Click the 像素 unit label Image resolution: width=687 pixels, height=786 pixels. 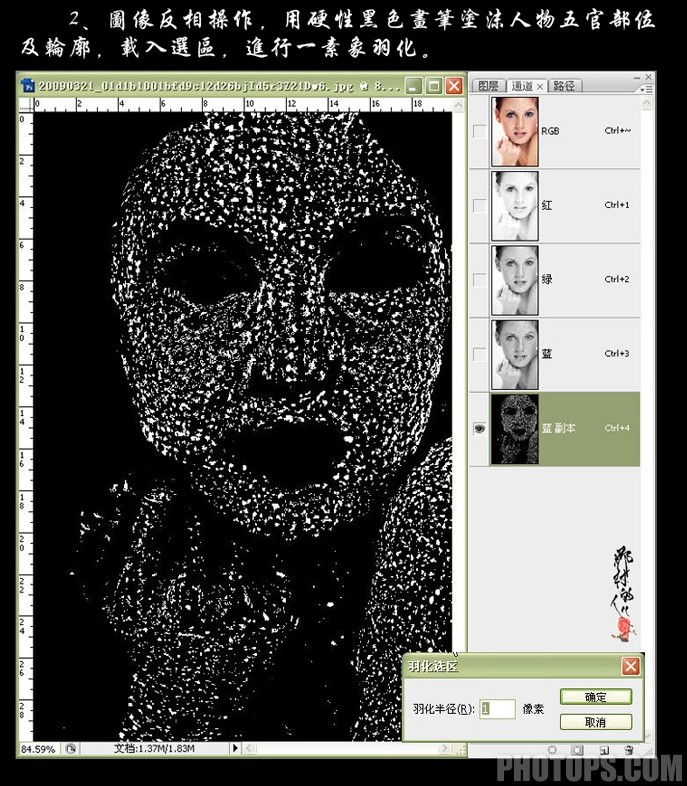point(534,709)
